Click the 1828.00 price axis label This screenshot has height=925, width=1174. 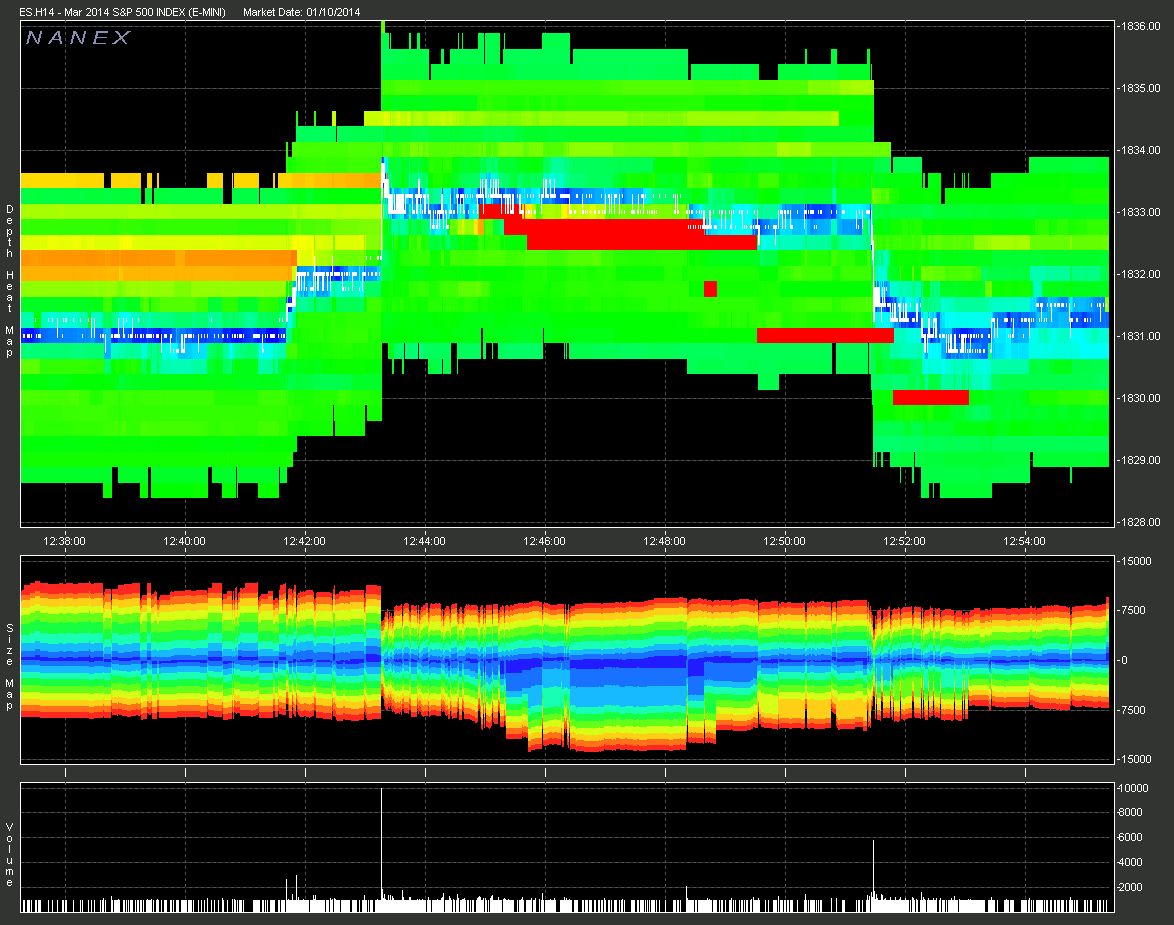click(x=1140, y=522)
